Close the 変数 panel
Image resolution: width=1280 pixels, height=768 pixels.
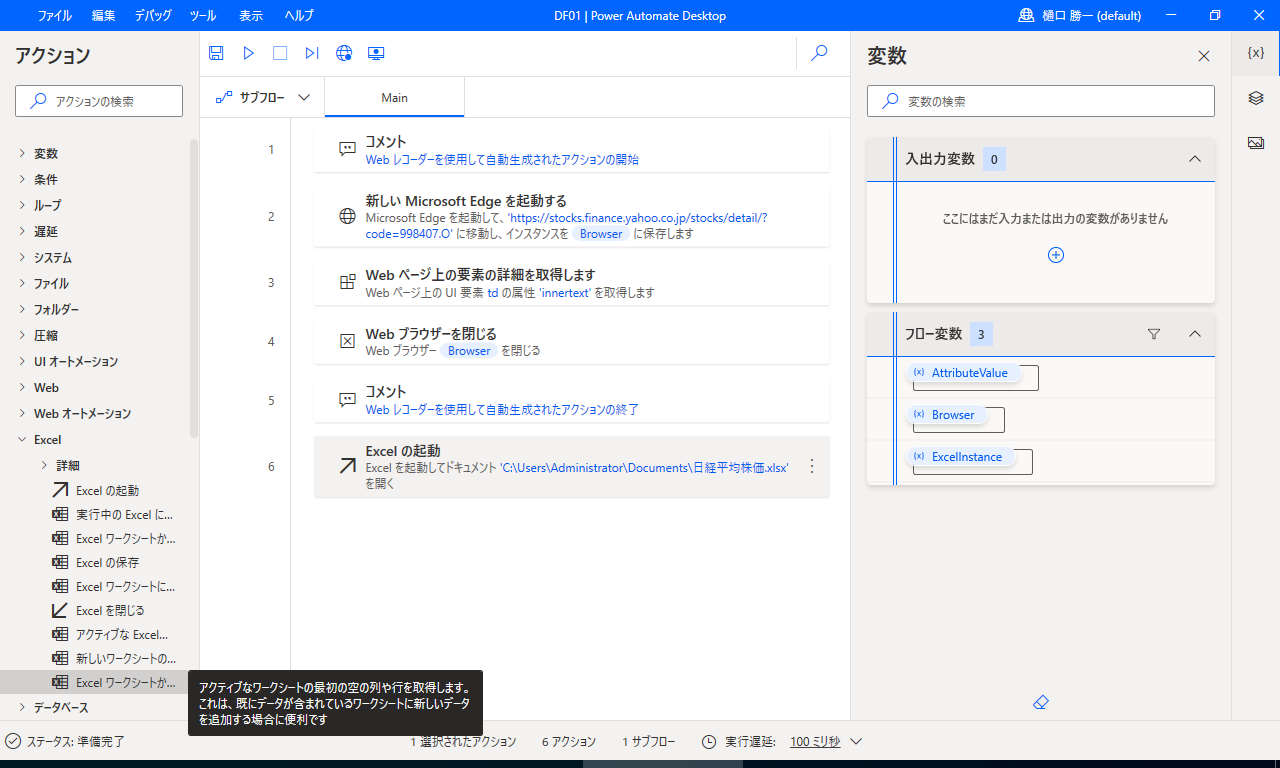1204,56
